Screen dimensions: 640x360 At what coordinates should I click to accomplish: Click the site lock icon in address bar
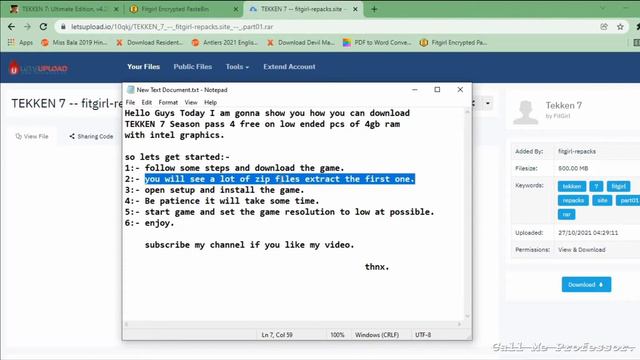click(x=63, y=27)
